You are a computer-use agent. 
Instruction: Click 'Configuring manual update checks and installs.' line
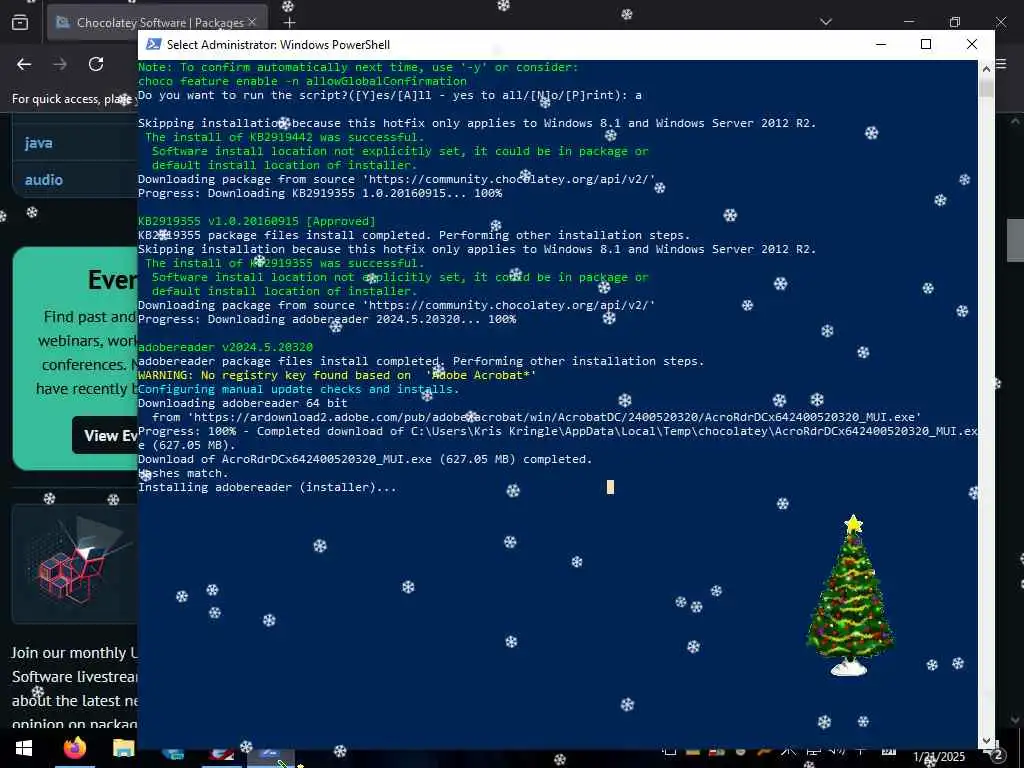[298, 389]
